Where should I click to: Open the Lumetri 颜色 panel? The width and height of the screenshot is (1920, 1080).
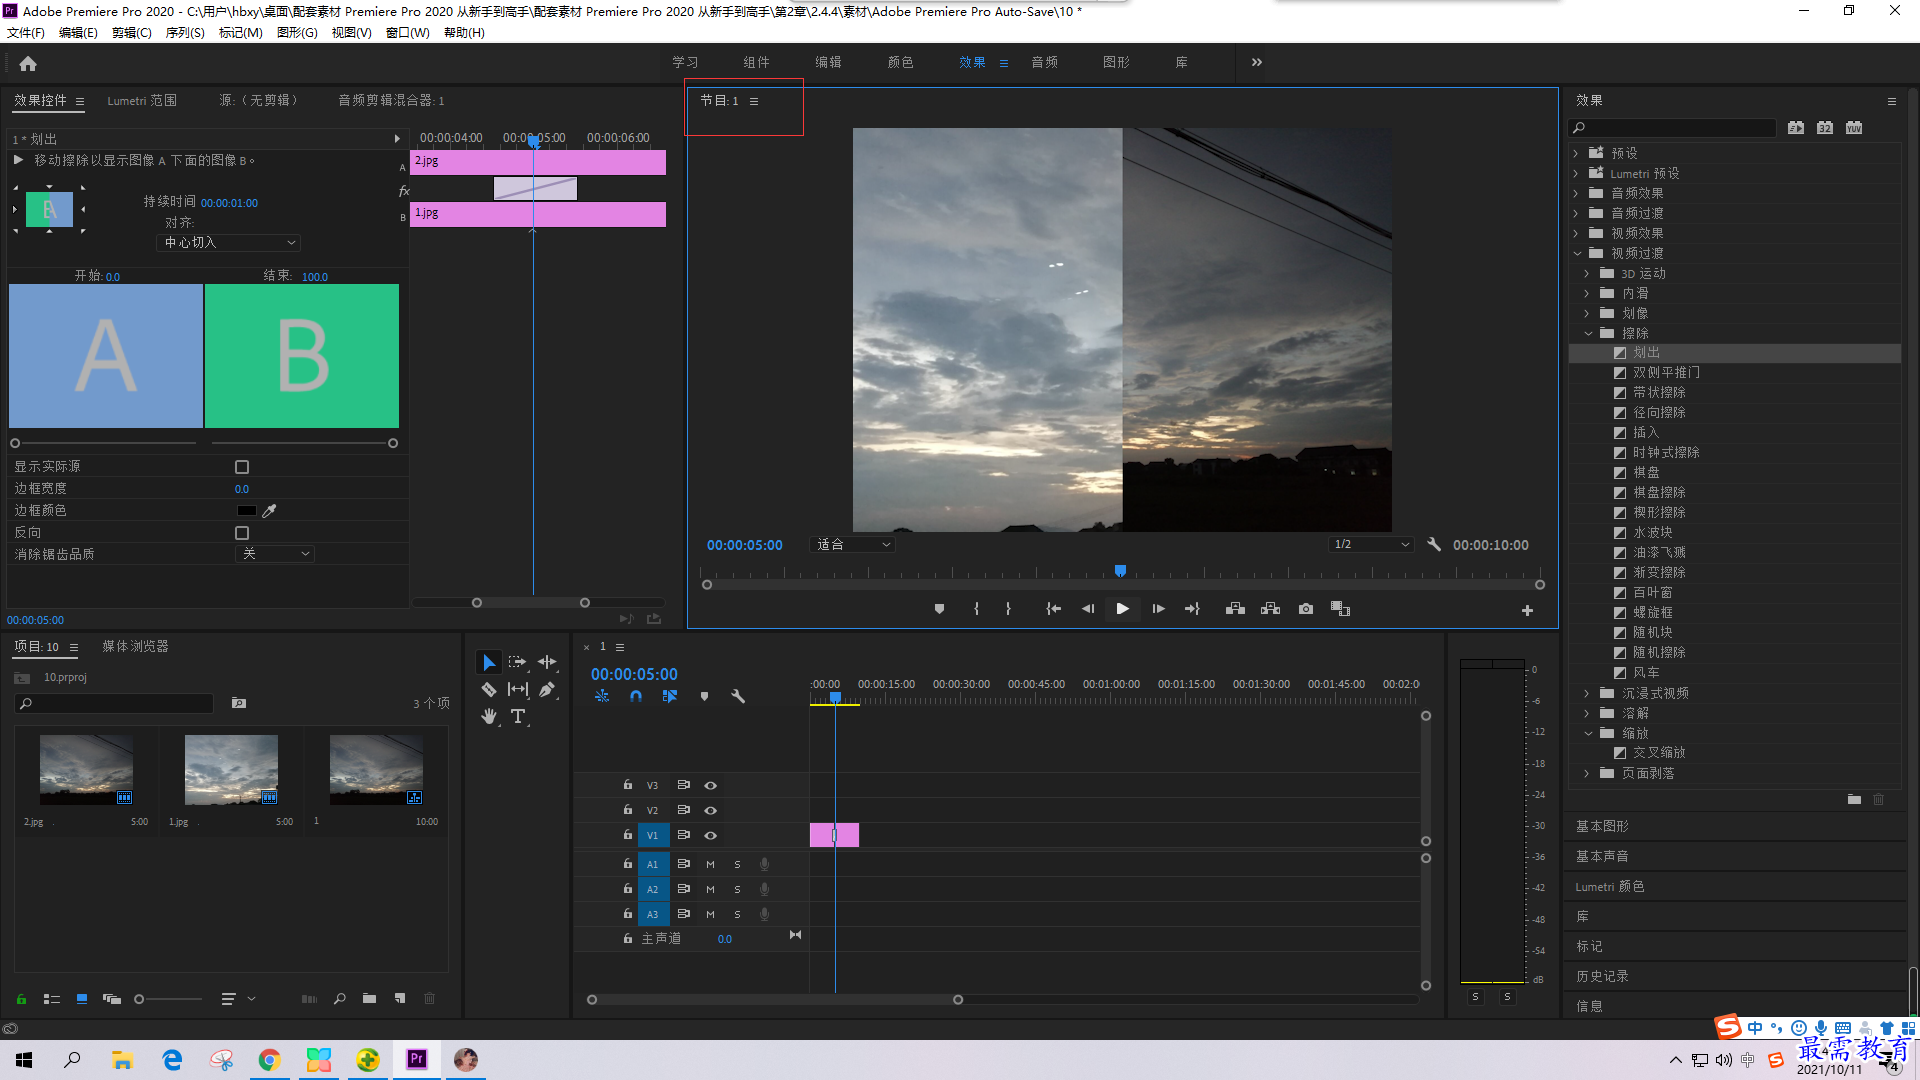coord(1609,886)
